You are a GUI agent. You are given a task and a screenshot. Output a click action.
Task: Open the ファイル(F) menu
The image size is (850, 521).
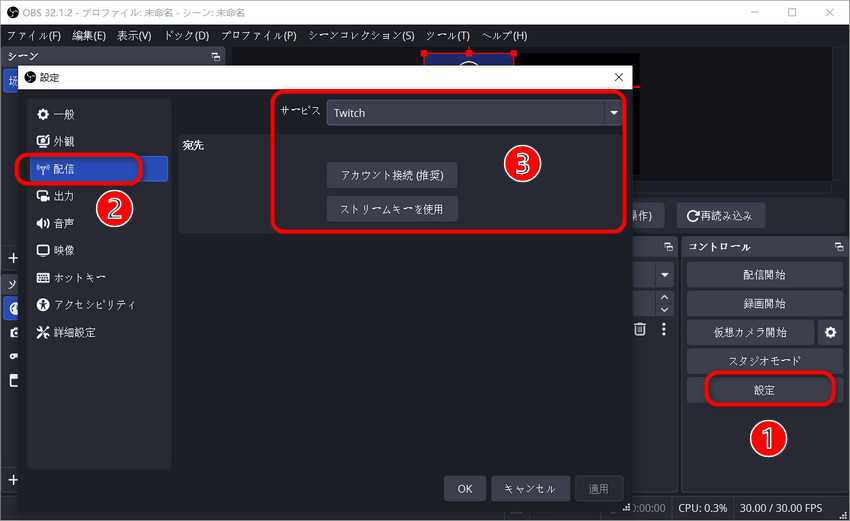tap(34, 36)
